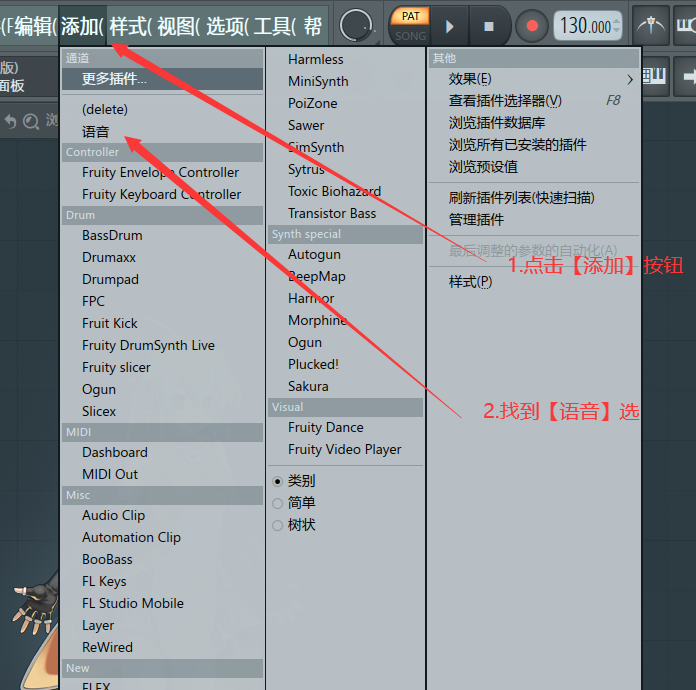Viewport: 696px width, 690px height.
Task: Choose Layer entry
Action: click(x=162, y=625)
